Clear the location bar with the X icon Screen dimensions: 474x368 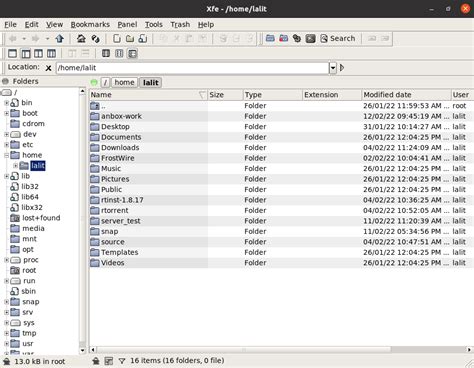click(48, 68)
